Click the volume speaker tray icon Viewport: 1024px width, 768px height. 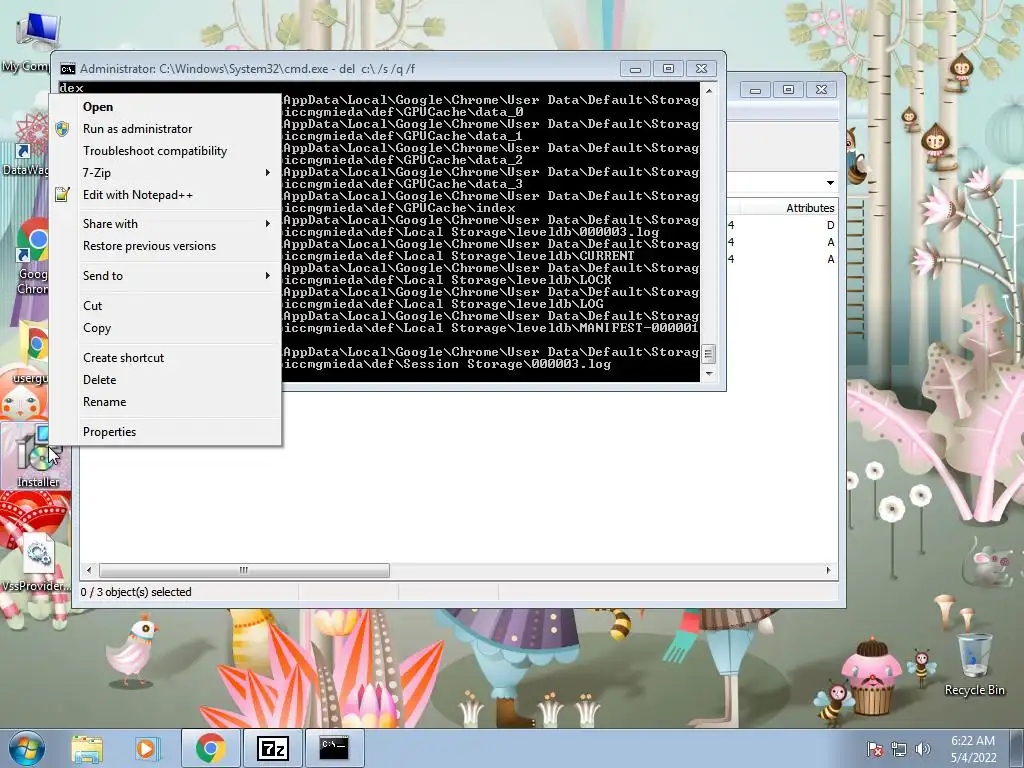tap(922, 749)
